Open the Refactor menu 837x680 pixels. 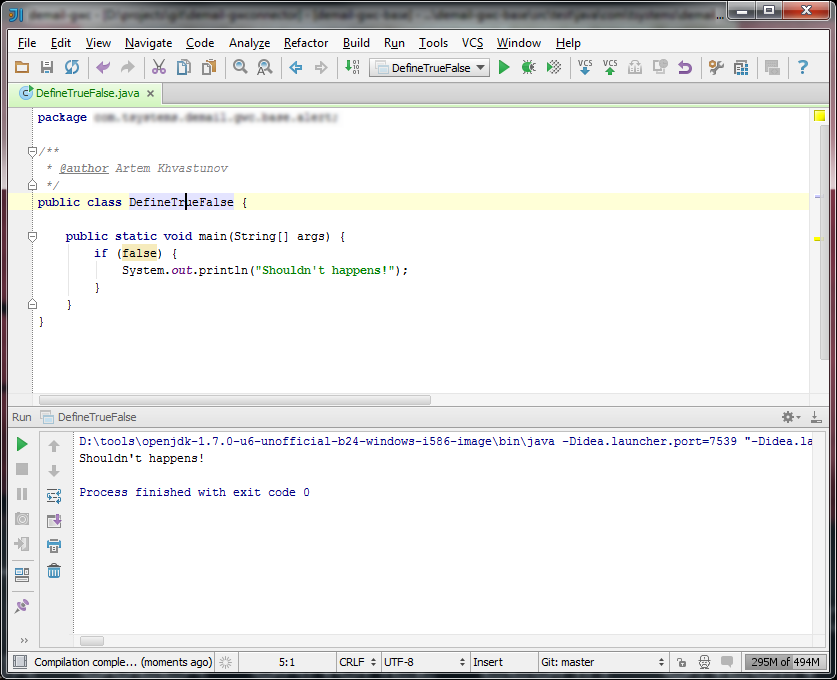(306, 43)
